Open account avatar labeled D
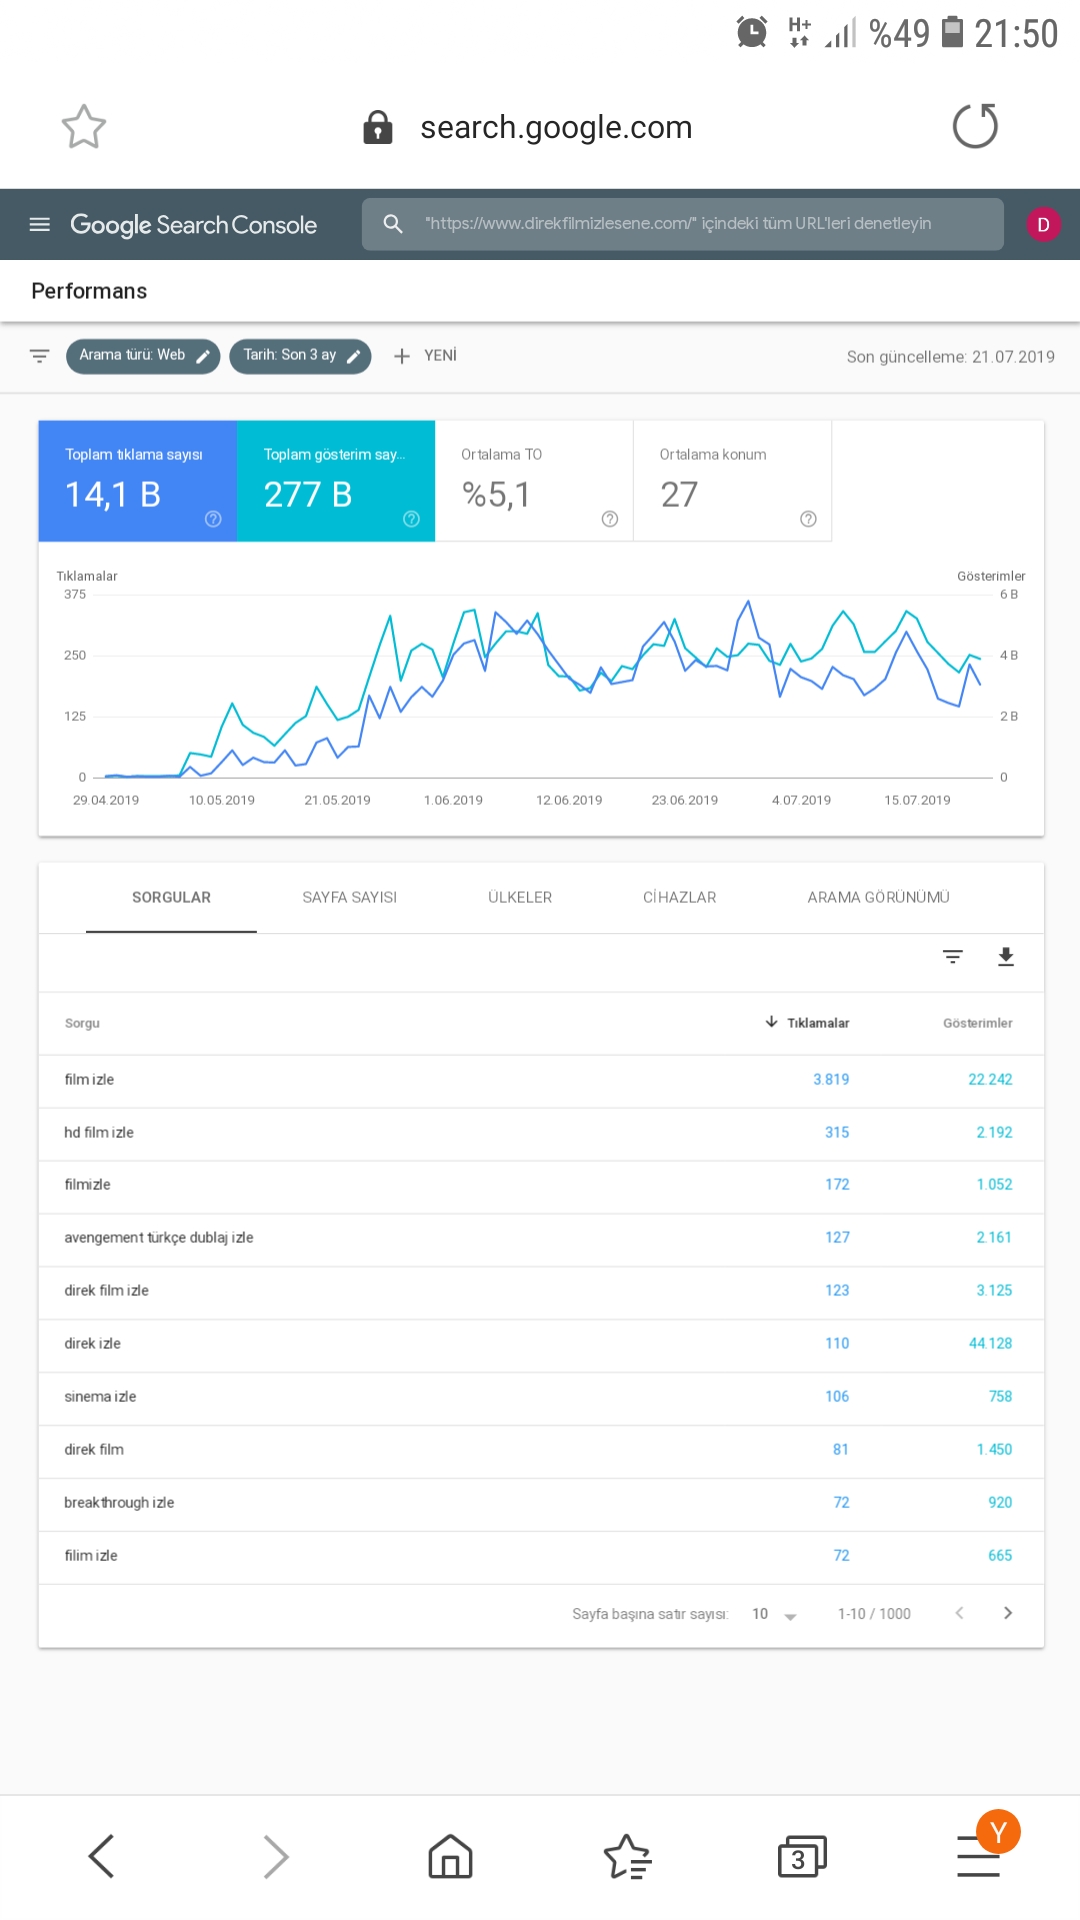The width and height of the screenshot is (1080, 1920). [1043, 224]
